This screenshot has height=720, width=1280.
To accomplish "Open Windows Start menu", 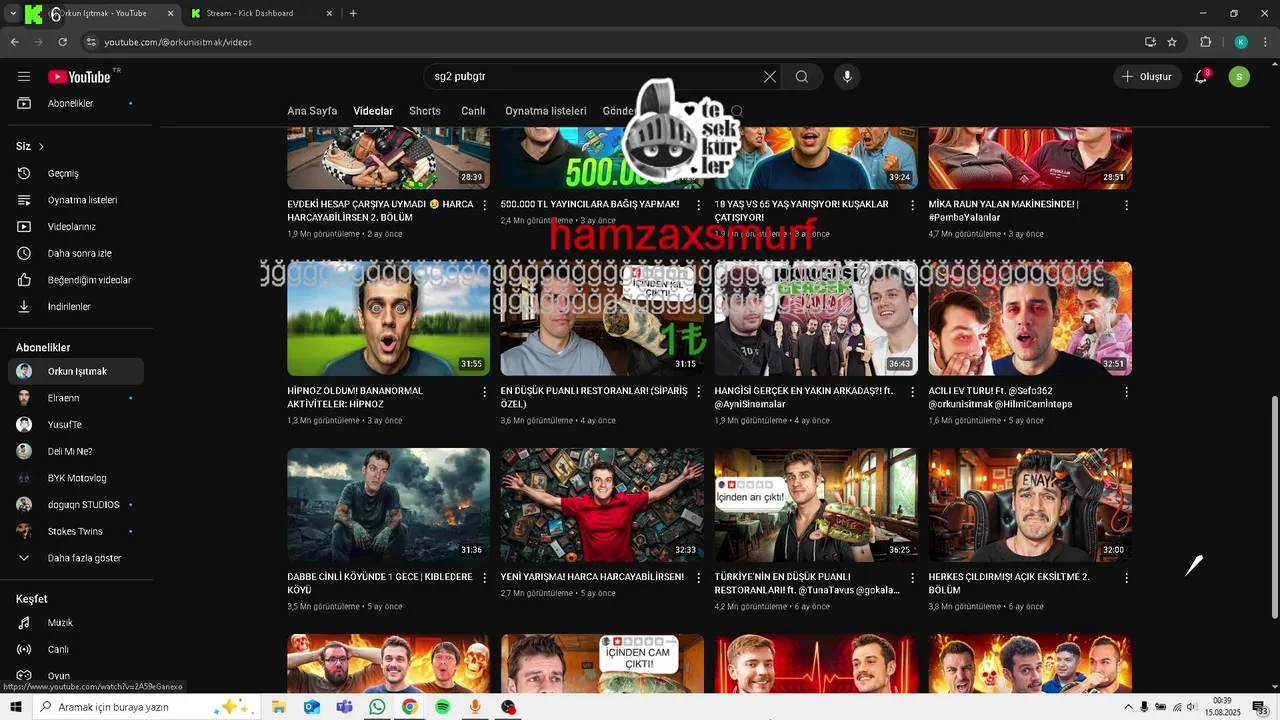I will tap(15, 707).
